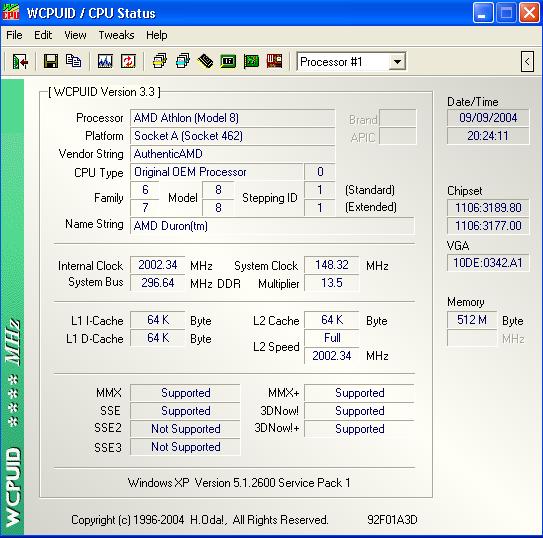Click chipset value 1106:3189.80
543x538 pixels.
pyautogui.click(x=488, y=208)
